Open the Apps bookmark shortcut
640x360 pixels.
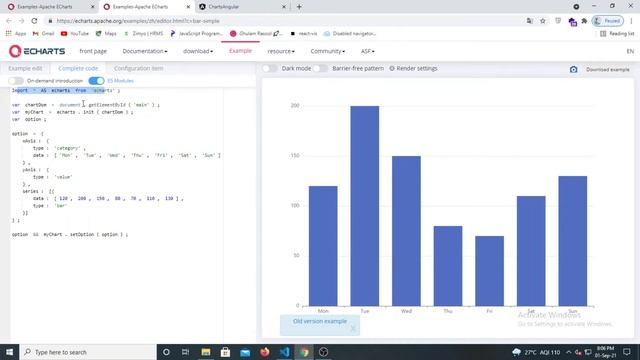[x=16, y=33]
